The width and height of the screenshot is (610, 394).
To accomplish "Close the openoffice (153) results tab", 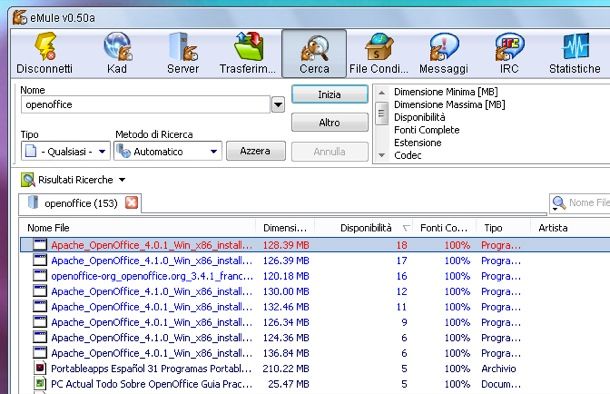I will (x=131, y=203).
